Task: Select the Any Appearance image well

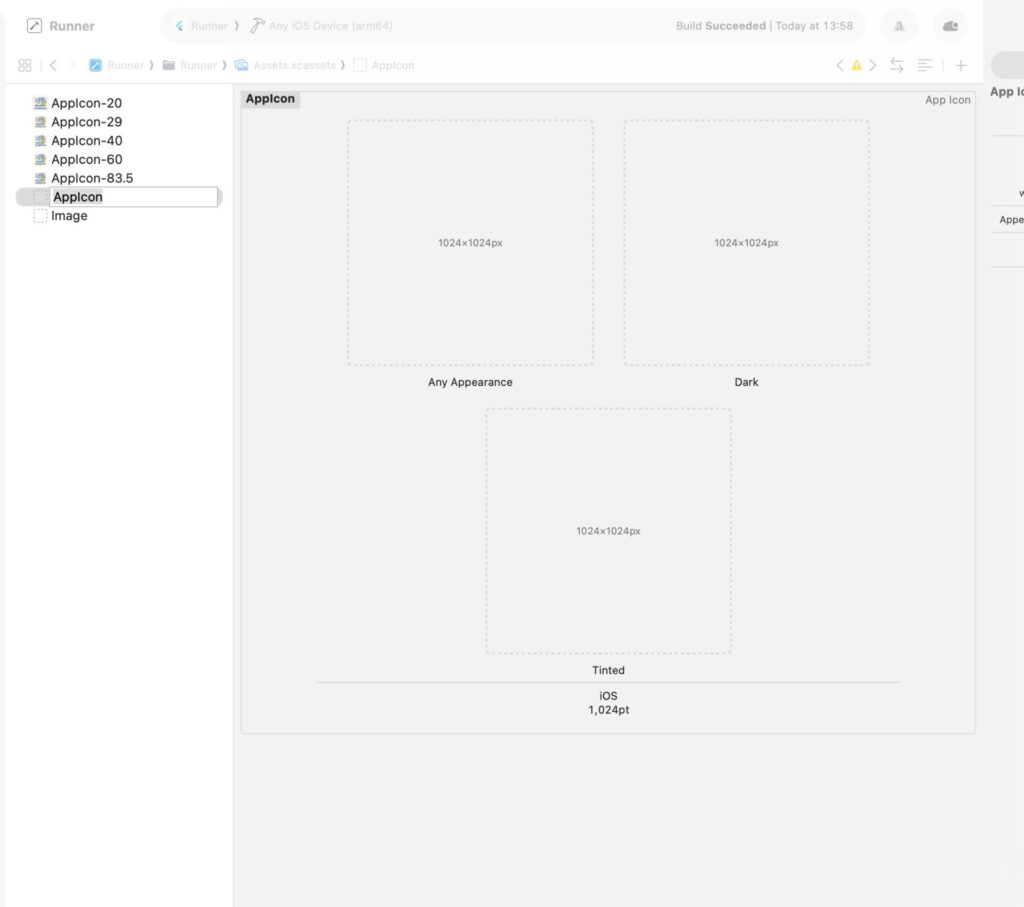Action: click(x=470, y=243)
